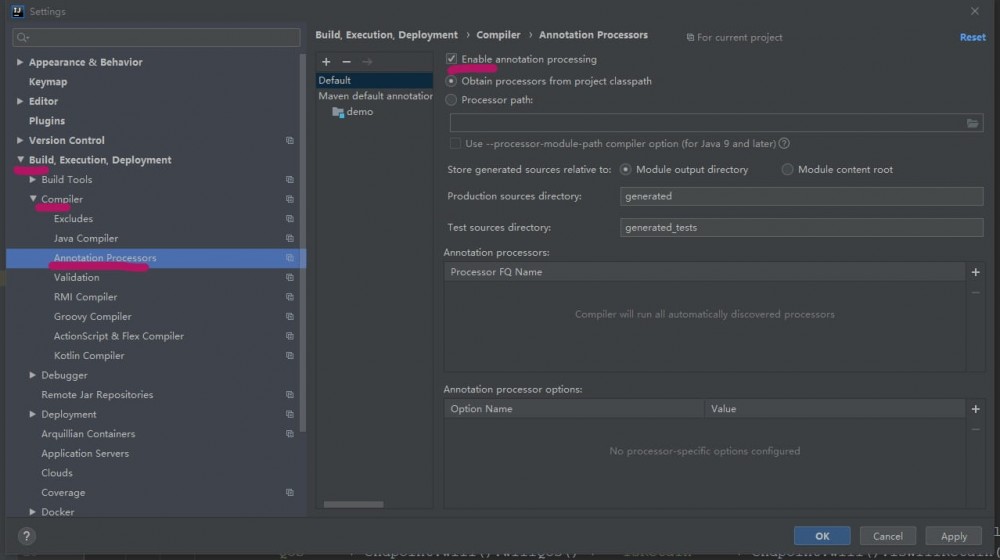Expand the Deployment node arrow
Screen dimensions: 1000x560
(33, 415)
